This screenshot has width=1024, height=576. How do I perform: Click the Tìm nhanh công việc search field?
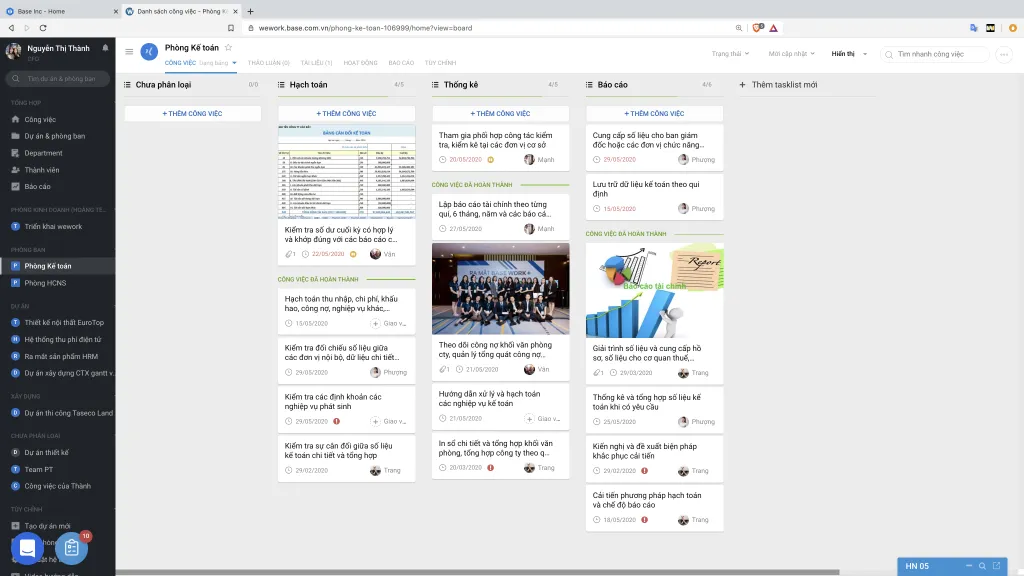940,54
